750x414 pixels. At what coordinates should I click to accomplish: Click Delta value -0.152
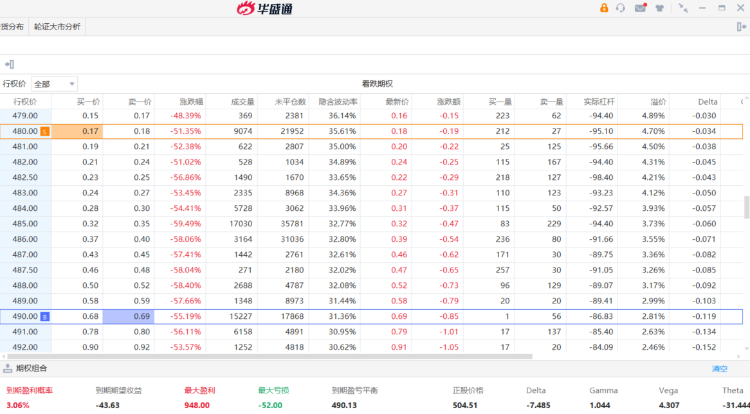coord(704,347)
